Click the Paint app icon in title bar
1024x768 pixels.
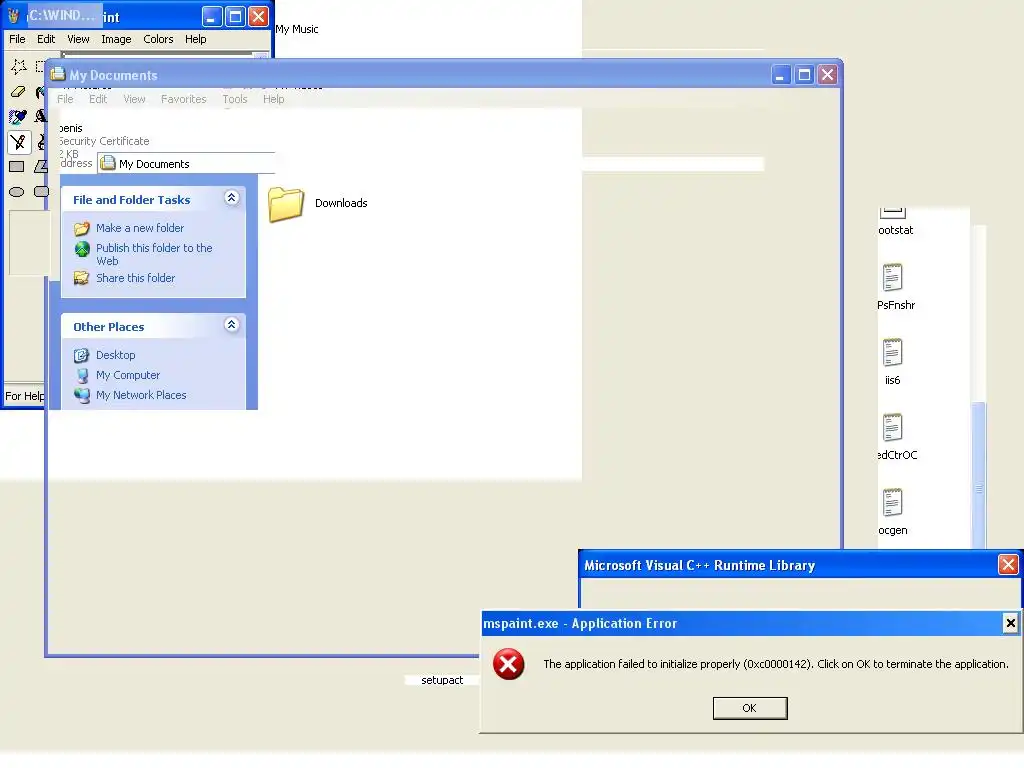pyautogui.click(x=14, y=16)
